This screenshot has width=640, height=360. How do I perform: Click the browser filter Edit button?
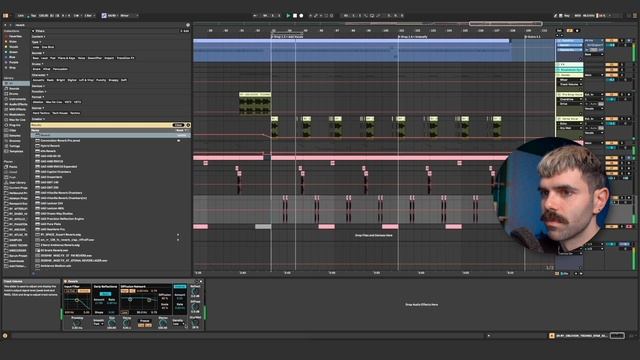point(185,31)
